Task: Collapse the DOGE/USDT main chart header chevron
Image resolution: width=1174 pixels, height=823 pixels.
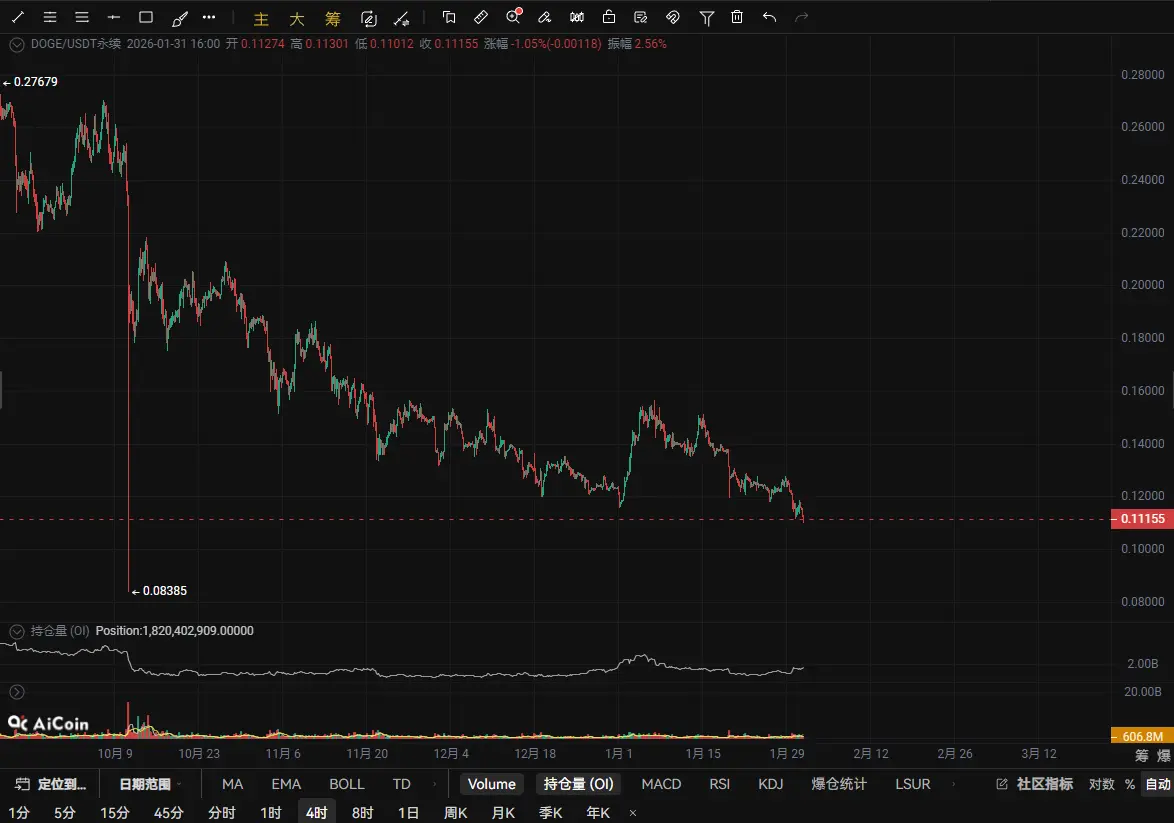Action: 16,45
